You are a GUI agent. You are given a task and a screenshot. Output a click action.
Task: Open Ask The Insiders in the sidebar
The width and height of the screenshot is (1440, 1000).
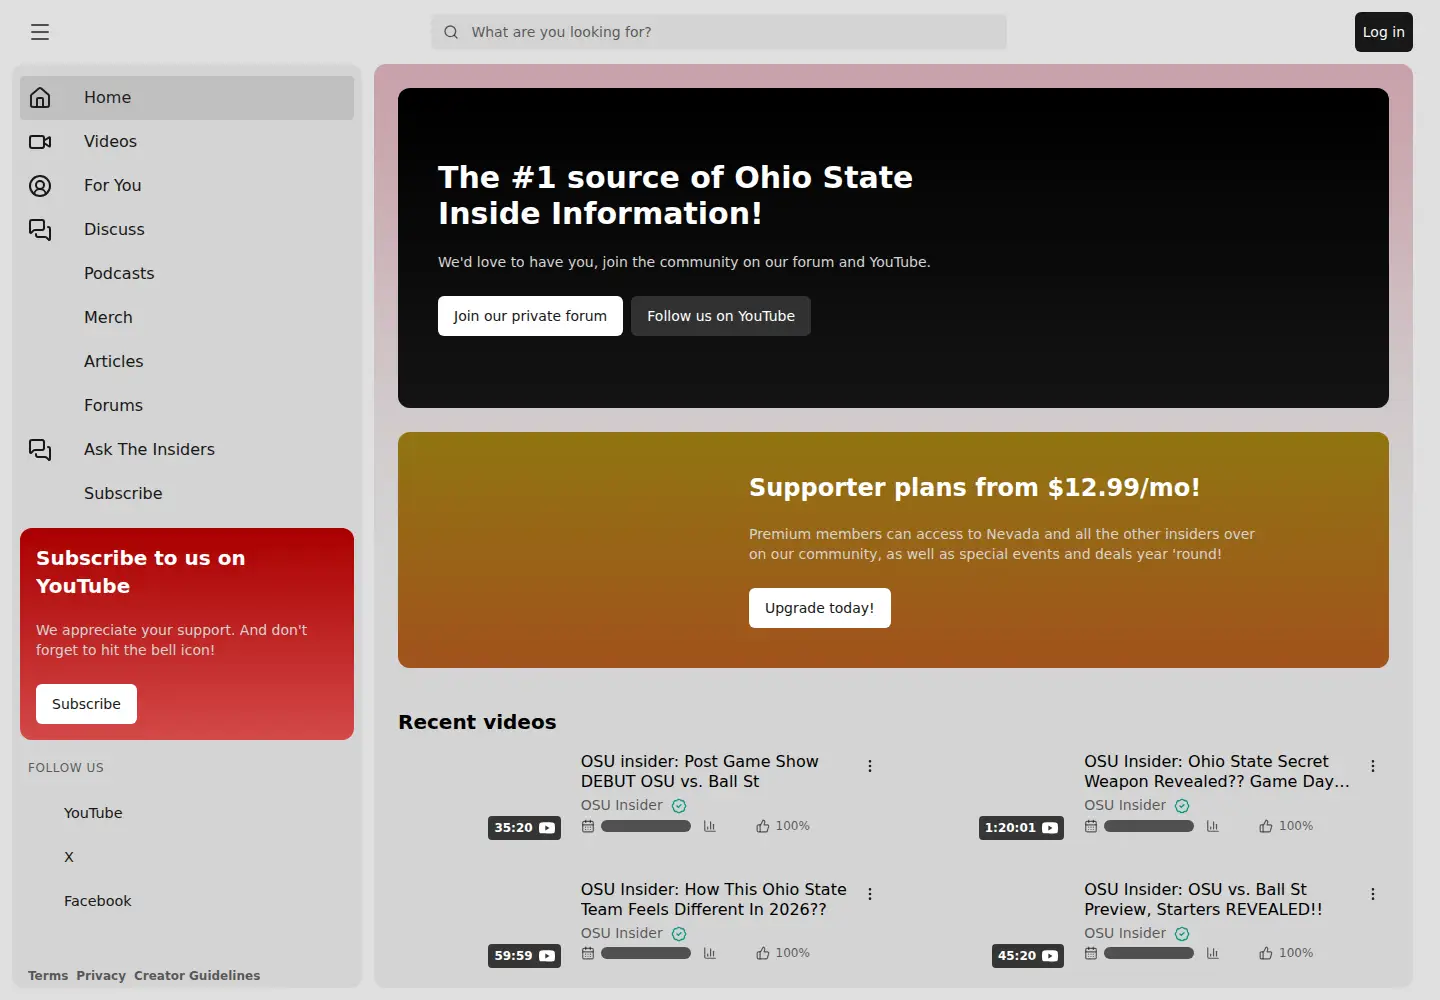tap(187, 450)
